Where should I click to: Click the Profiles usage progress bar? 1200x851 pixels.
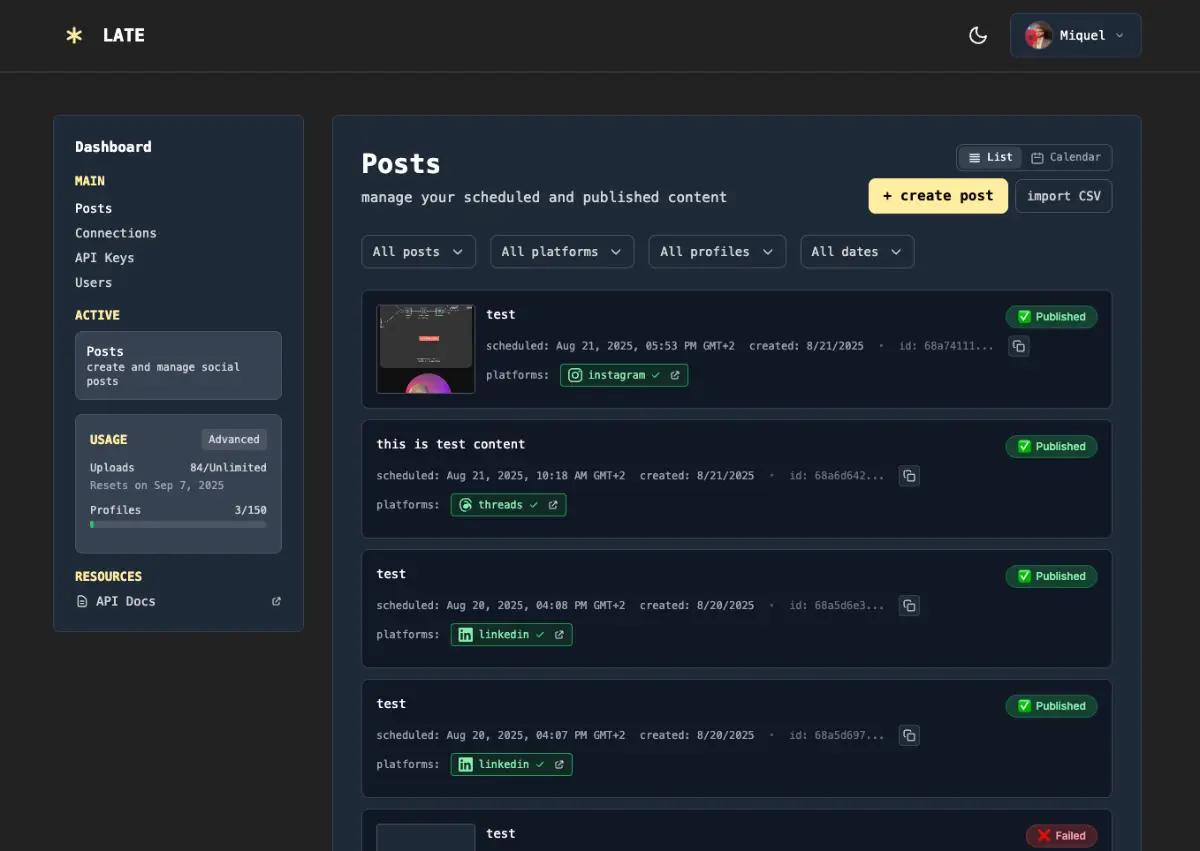coord(178,524)
